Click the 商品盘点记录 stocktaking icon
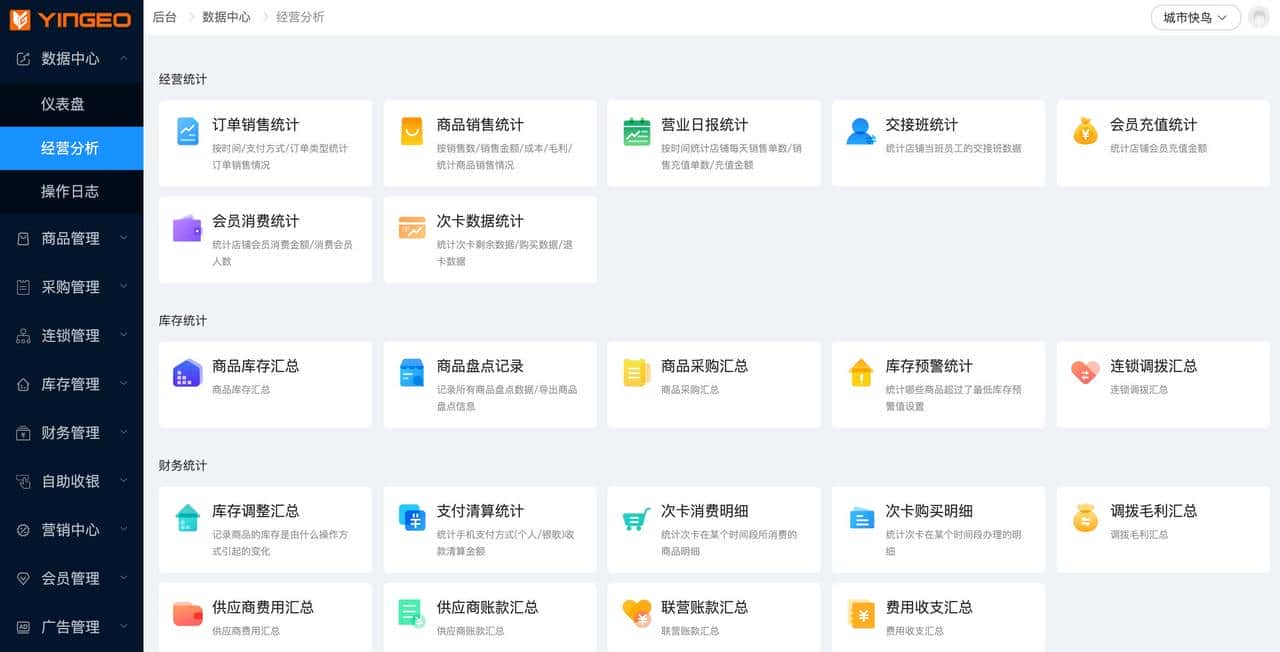 coord(410,374)
